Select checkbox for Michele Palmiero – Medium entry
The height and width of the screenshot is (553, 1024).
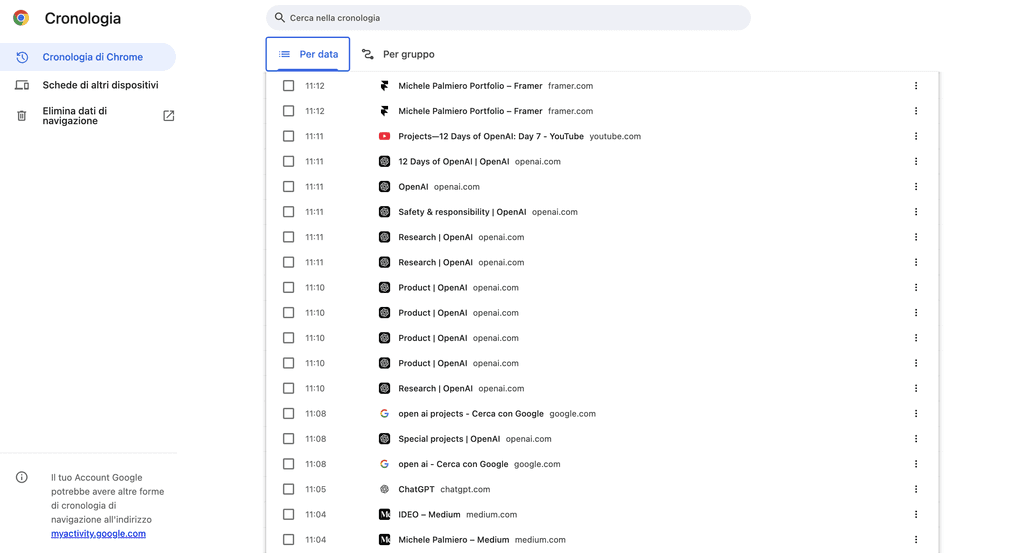[288, 539]
